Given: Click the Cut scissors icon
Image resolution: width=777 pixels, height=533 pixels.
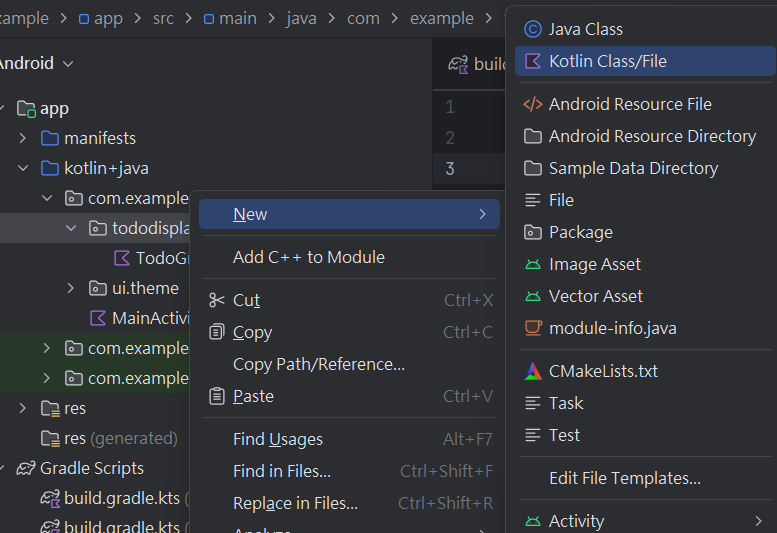Looking at the screenshot, I should pyautogui.click(x=217, y=300).
